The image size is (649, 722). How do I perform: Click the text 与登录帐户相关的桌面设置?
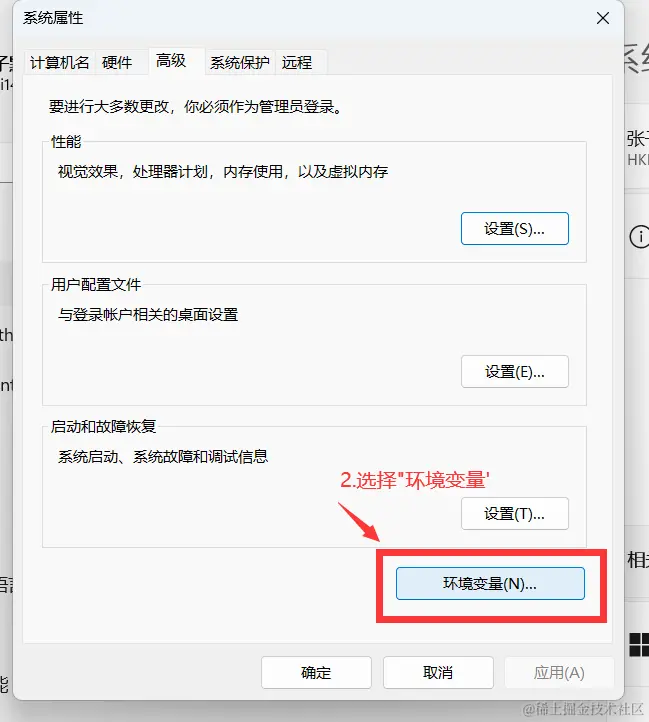148,315
